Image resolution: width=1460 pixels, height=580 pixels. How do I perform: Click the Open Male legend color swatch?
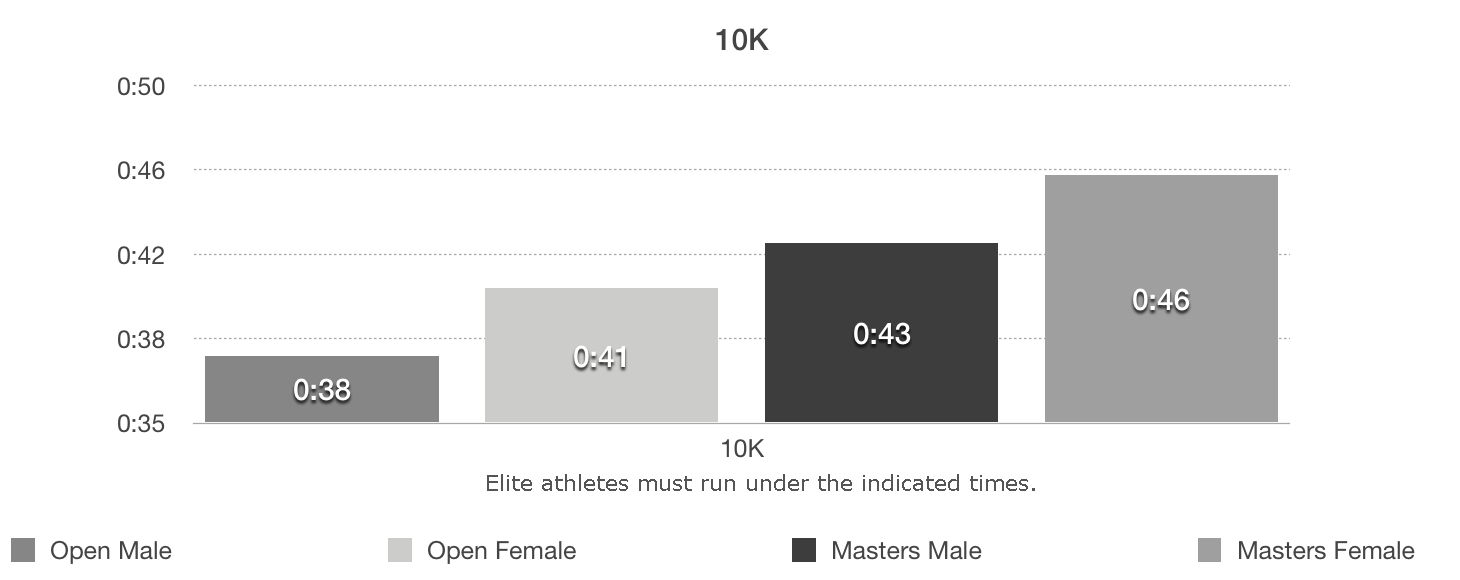click(x=24, y=550)
